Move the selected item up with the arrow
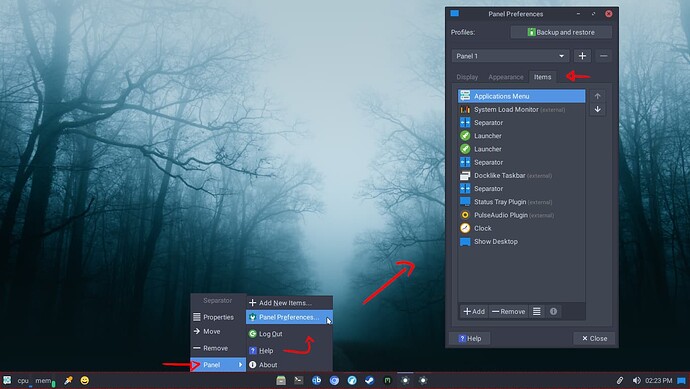The image size is (690, 389). [597, 96]
